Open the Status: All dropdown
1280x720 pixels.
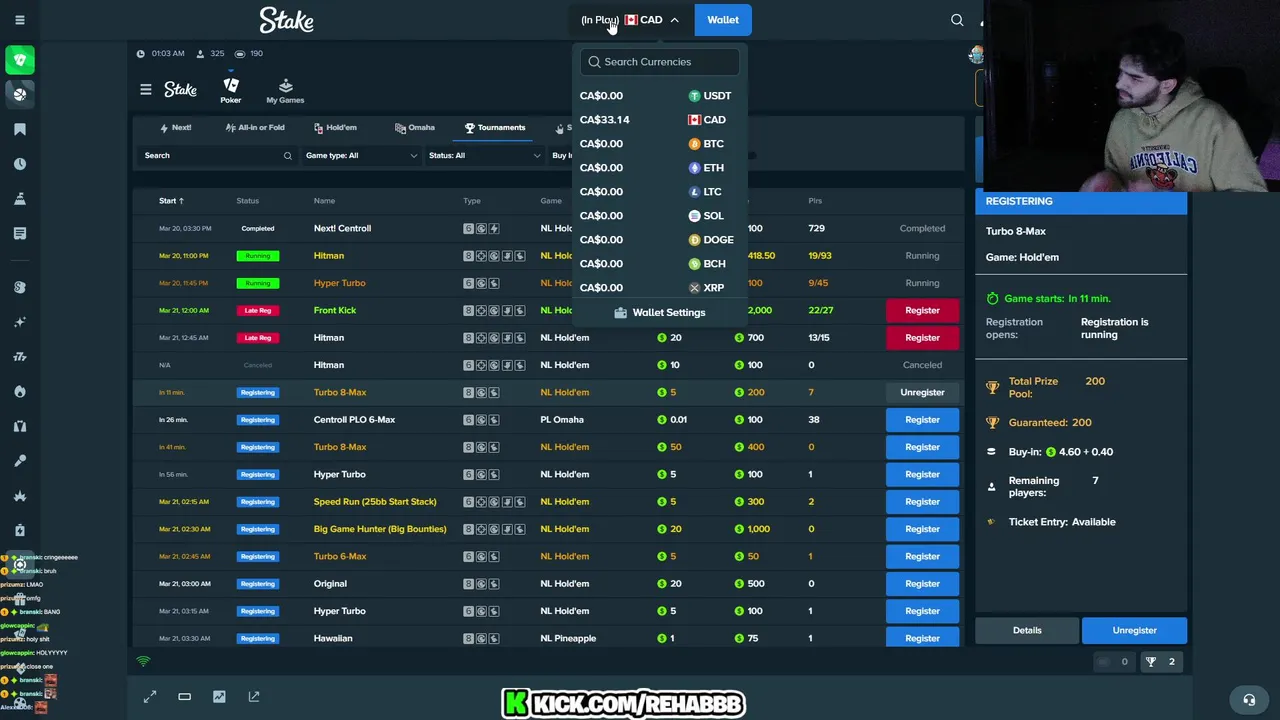484,156
